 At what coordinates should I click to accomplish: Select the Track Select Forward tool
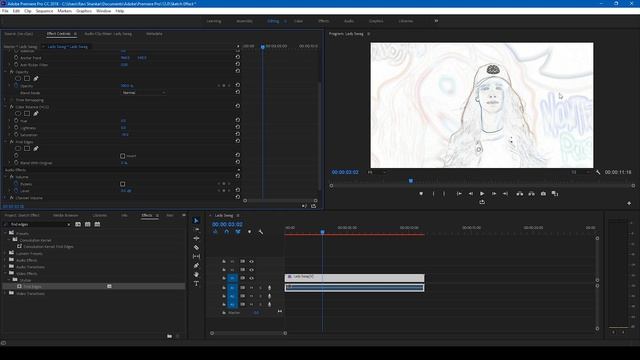(196, 229)
